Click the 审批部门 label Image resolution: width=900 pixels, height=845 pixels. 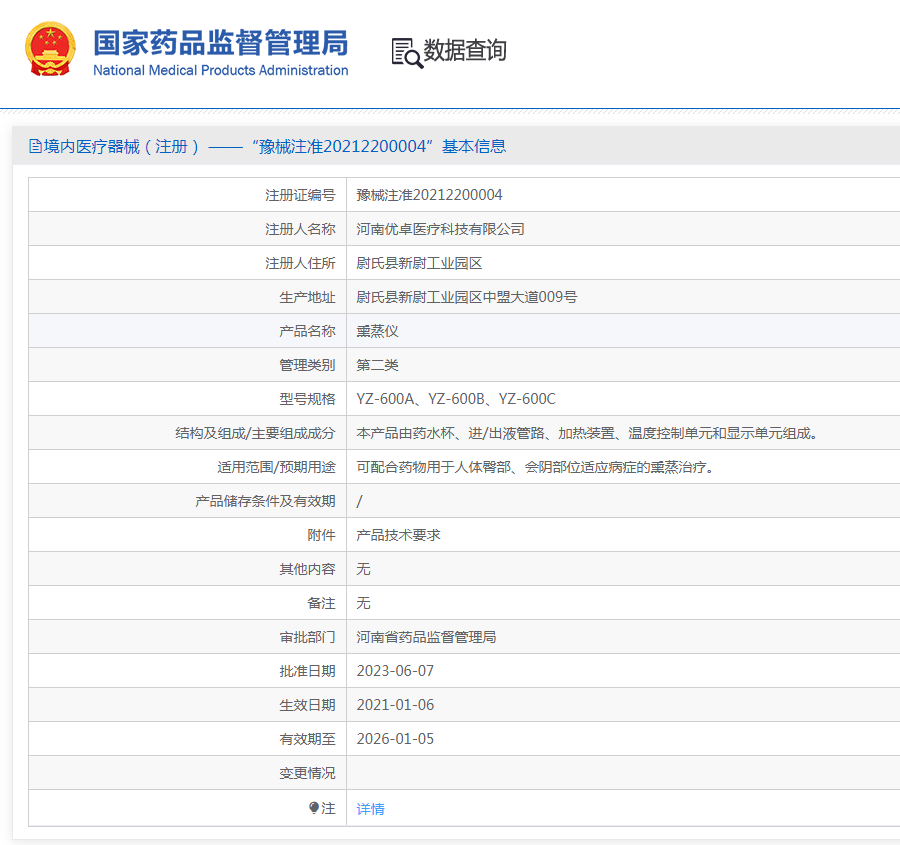click(307, 637)
